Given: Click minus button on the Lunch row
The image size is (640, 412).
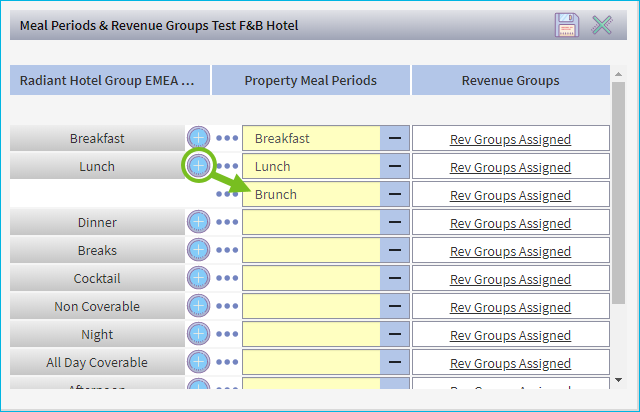Looking at the screenshot, I should 395,167.
